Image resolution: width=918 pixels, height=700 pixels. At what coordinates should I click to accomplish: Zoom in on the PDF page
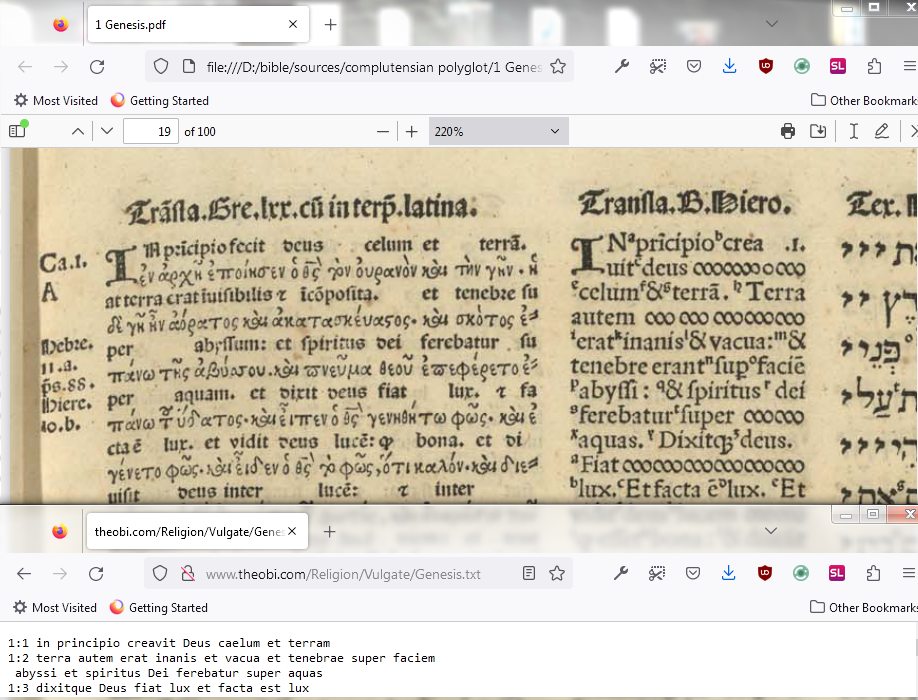[411, 131]
